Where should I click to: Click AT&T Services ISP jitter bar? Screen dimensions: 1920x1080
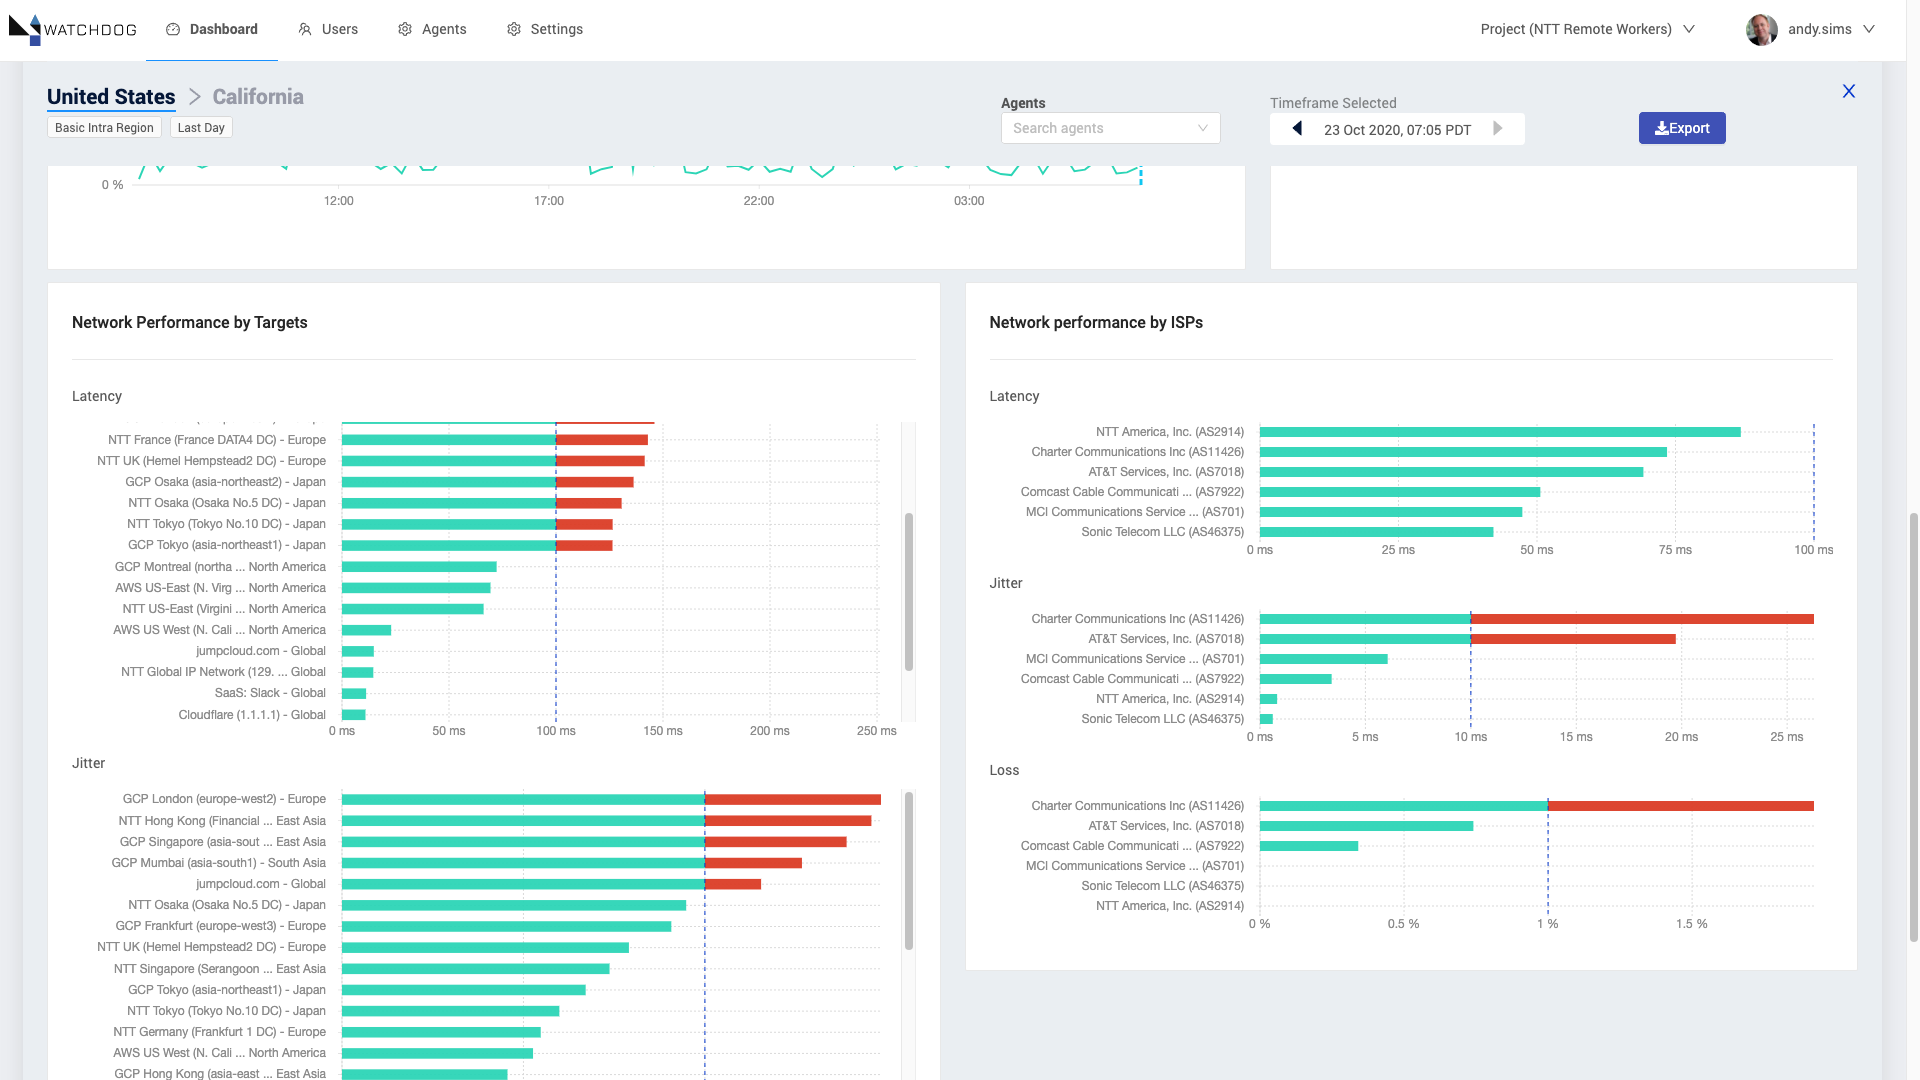click(1468, 639)
